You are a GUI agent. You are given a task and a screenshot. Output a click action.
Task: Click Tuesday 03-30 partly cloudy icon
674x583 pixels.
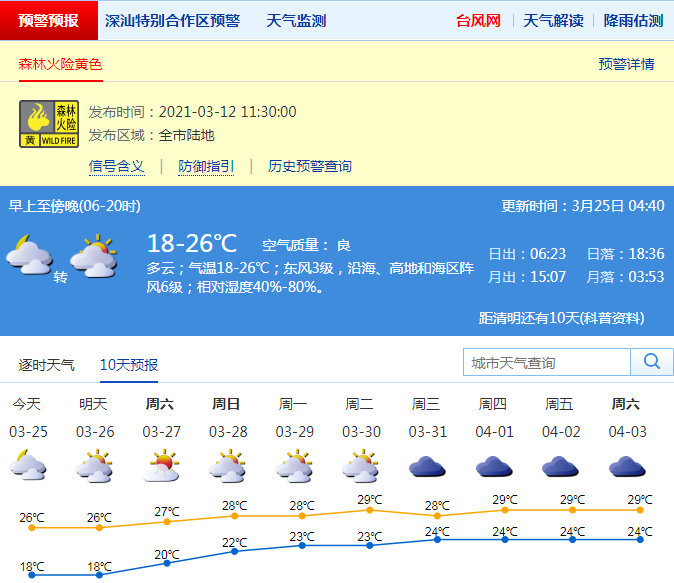pos(360,466)
